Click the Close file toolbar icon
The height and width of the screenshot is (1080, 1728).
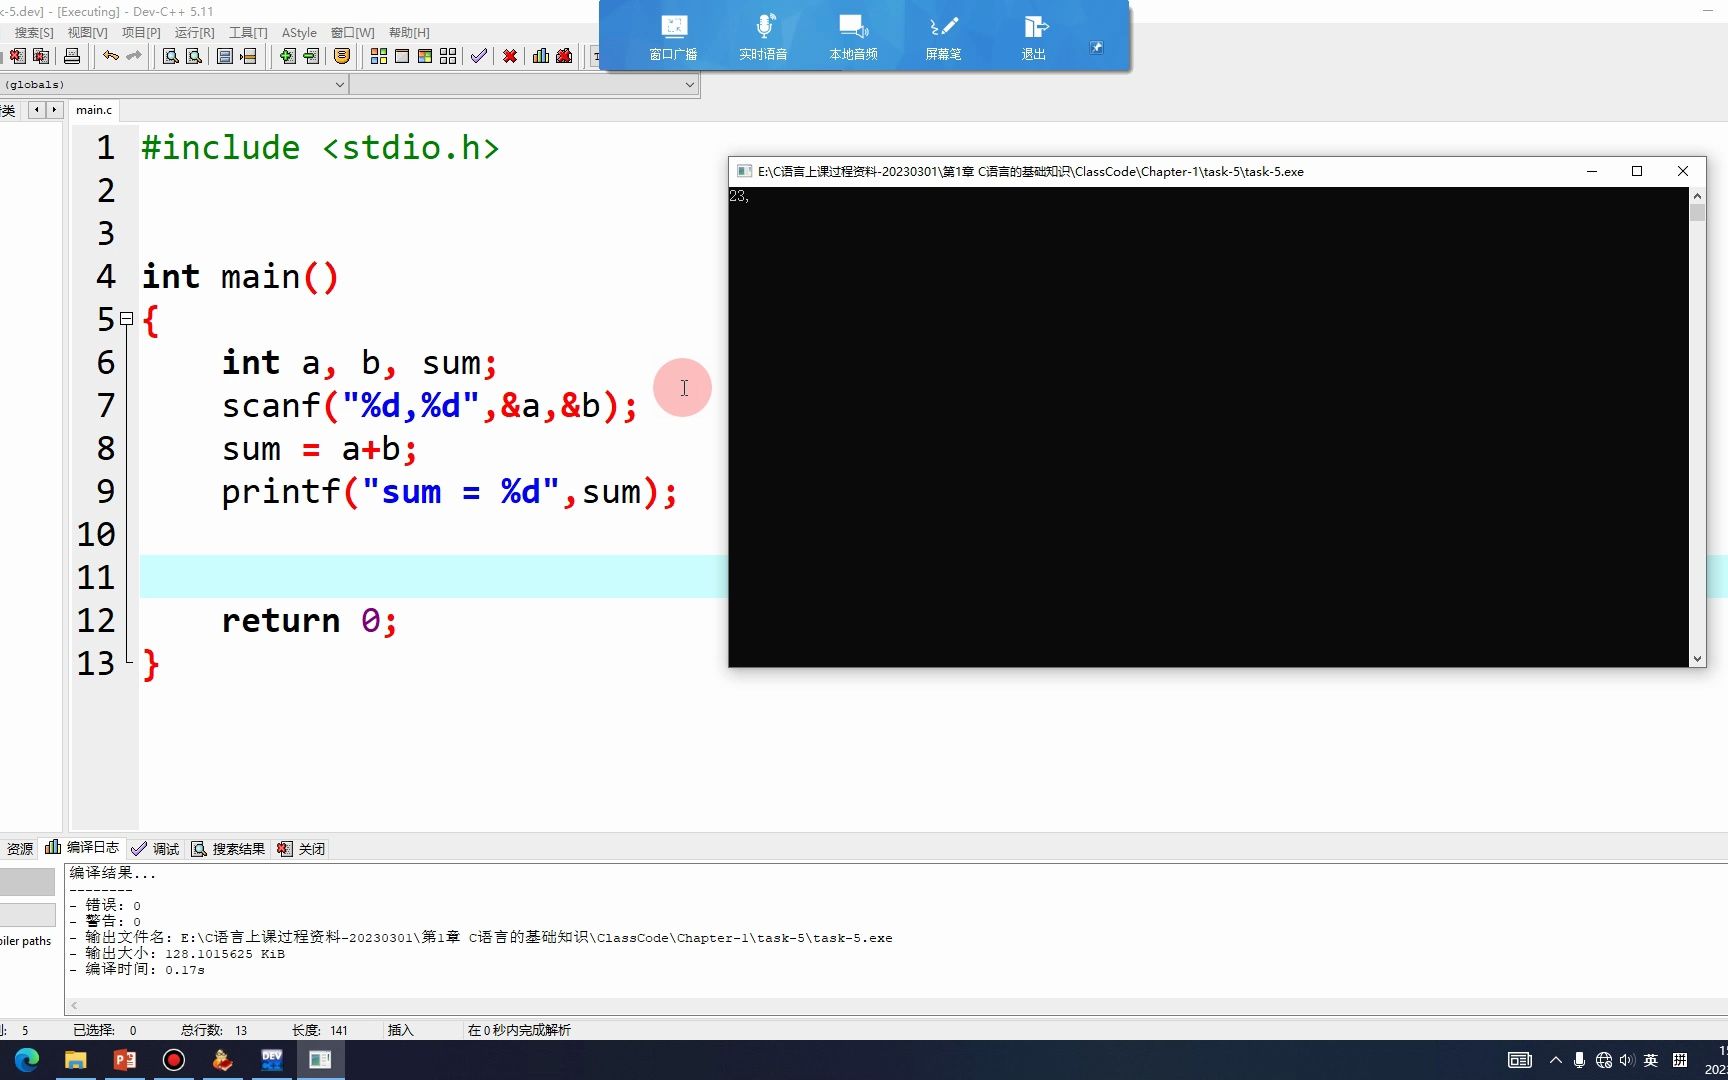18,56
